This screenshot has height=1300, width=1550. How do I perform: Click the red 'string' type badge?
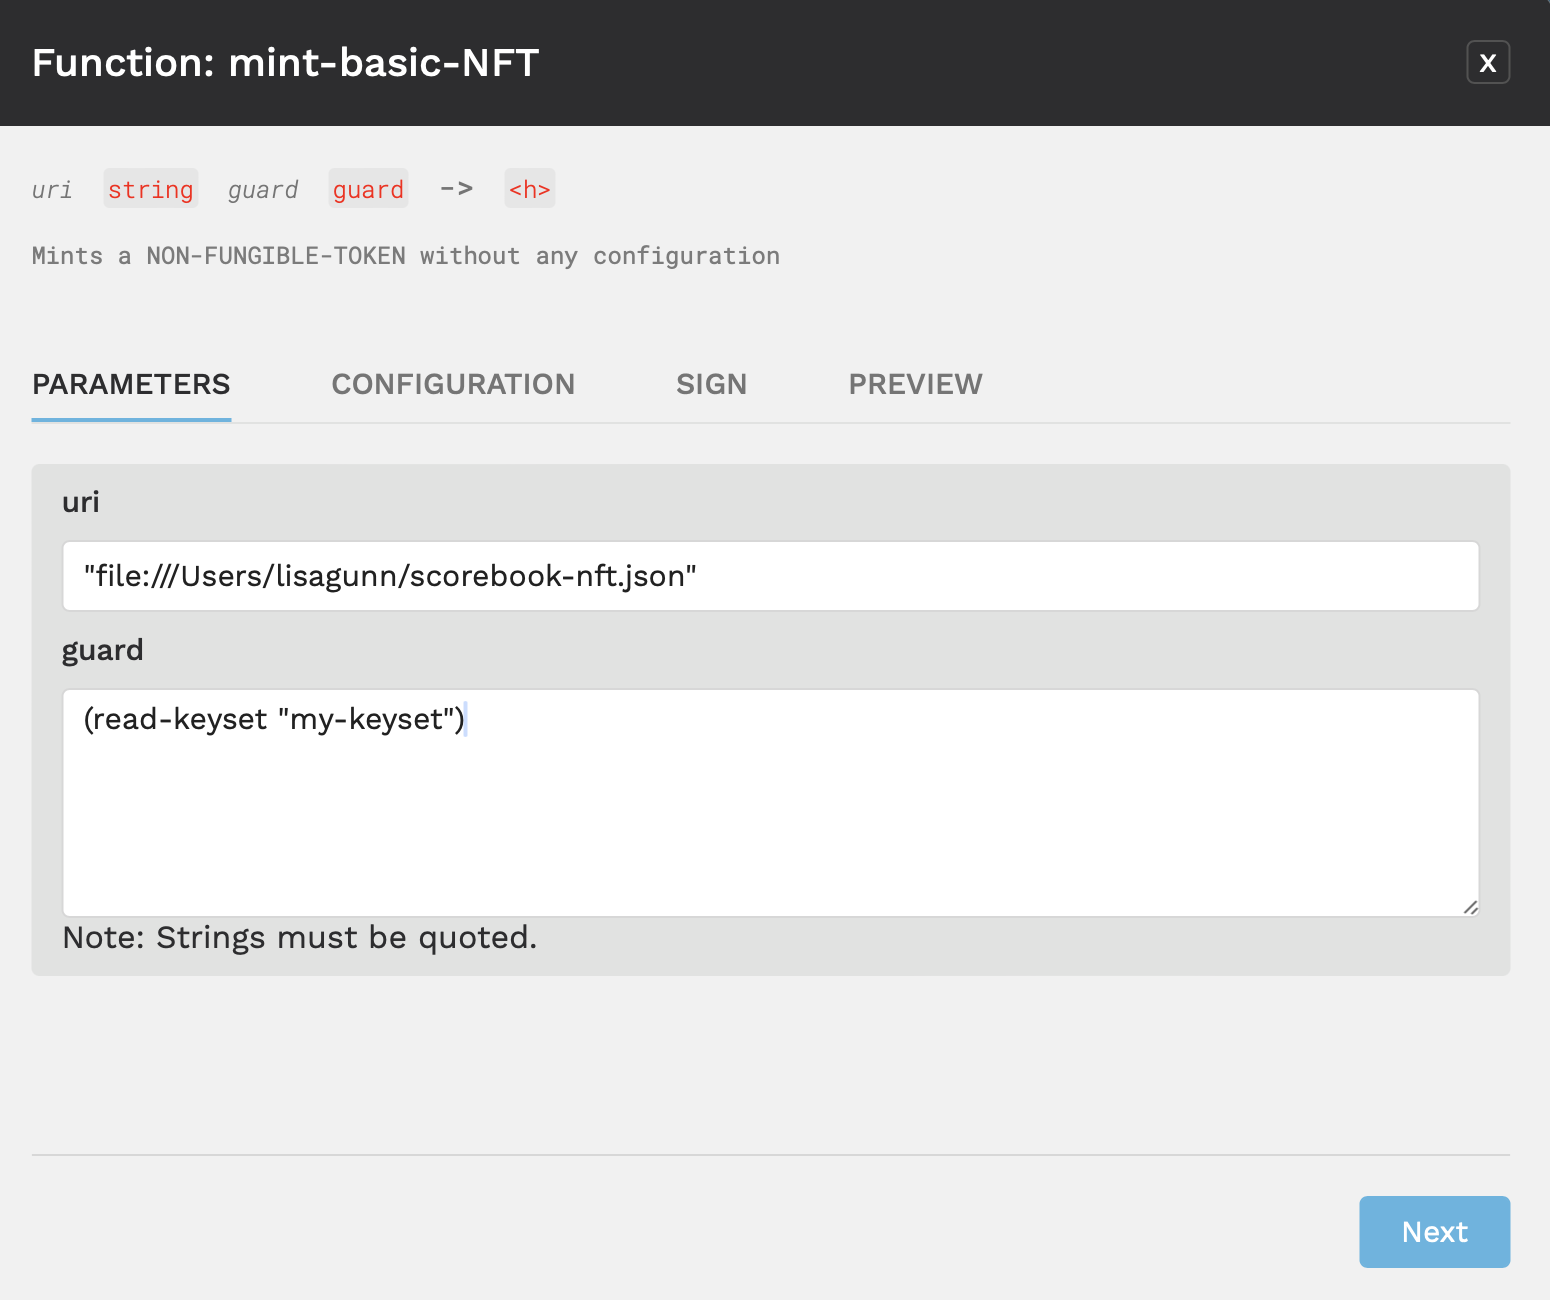151,189
